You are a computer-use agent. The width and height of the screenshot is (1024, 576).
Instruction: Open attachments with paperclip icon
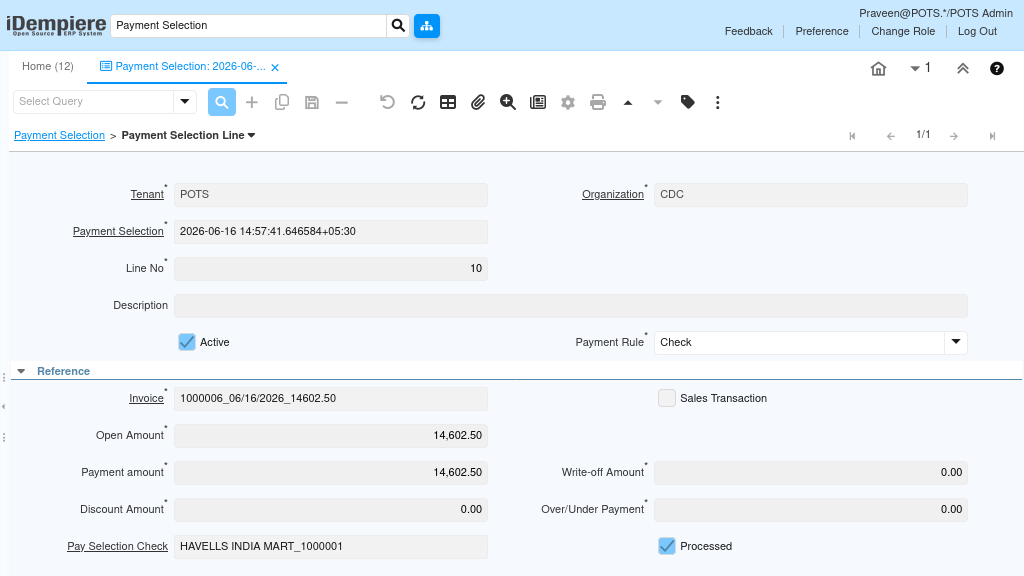tap(478, 103)
